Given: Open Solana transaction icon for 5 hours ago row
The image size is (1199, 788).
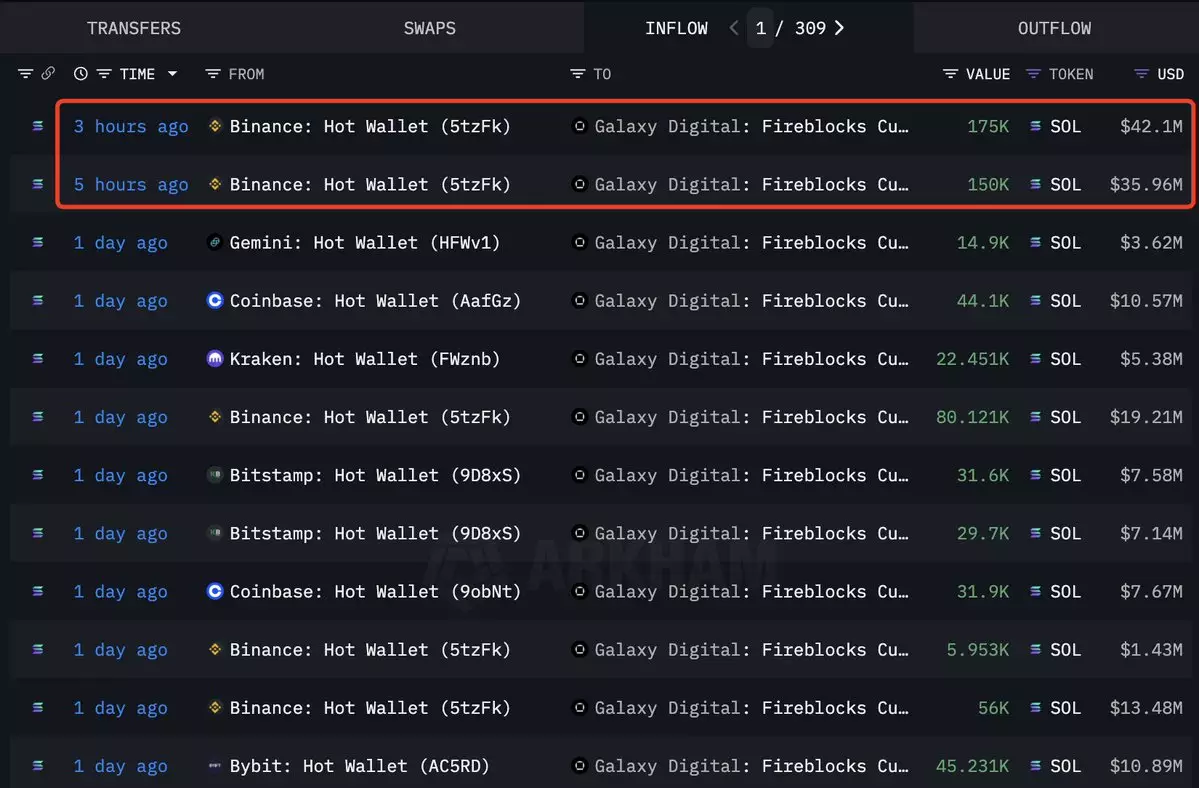Looking at the screenshot, I should [x=37, y=184].
